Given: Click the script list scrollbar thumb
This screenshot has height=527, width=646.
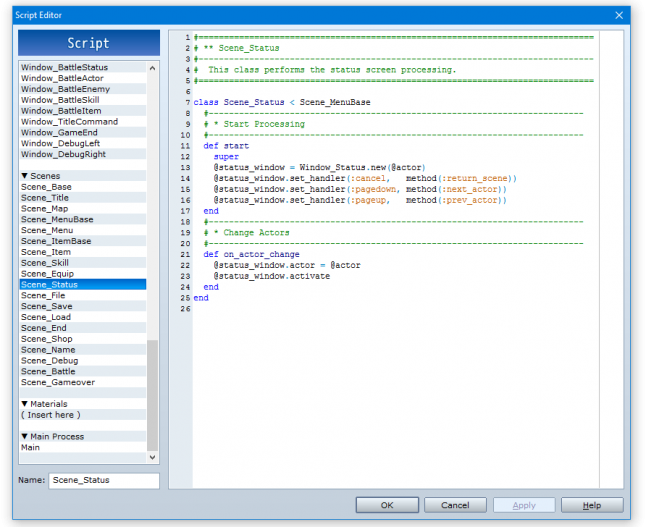Looking at the screenshot, I should pyautogui.click(x=153, y=395).
